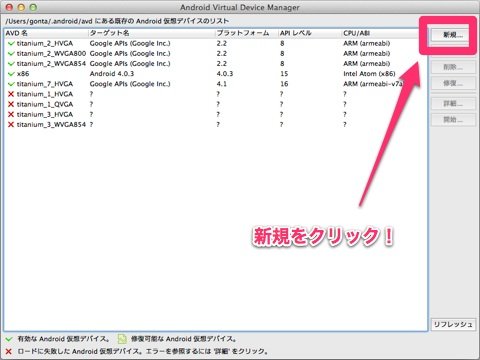Click the プラットフォーム column header
This screenshot has width=480, height=360.
click(247, 33)
